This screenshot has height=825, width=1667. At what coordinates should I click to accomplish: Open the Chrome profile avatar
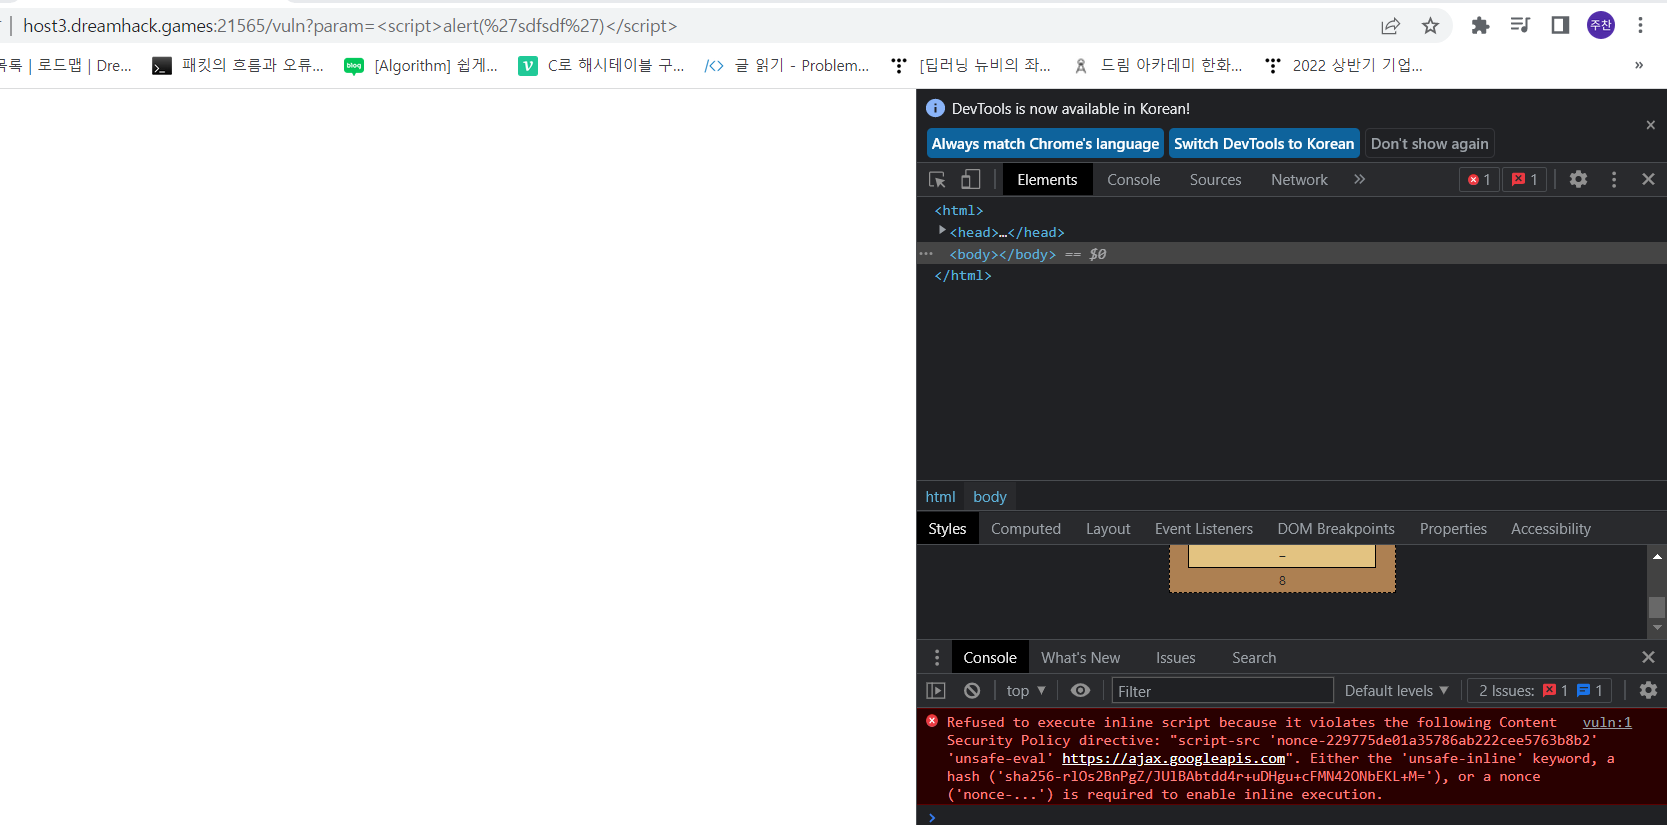(x=1601, y=25)
